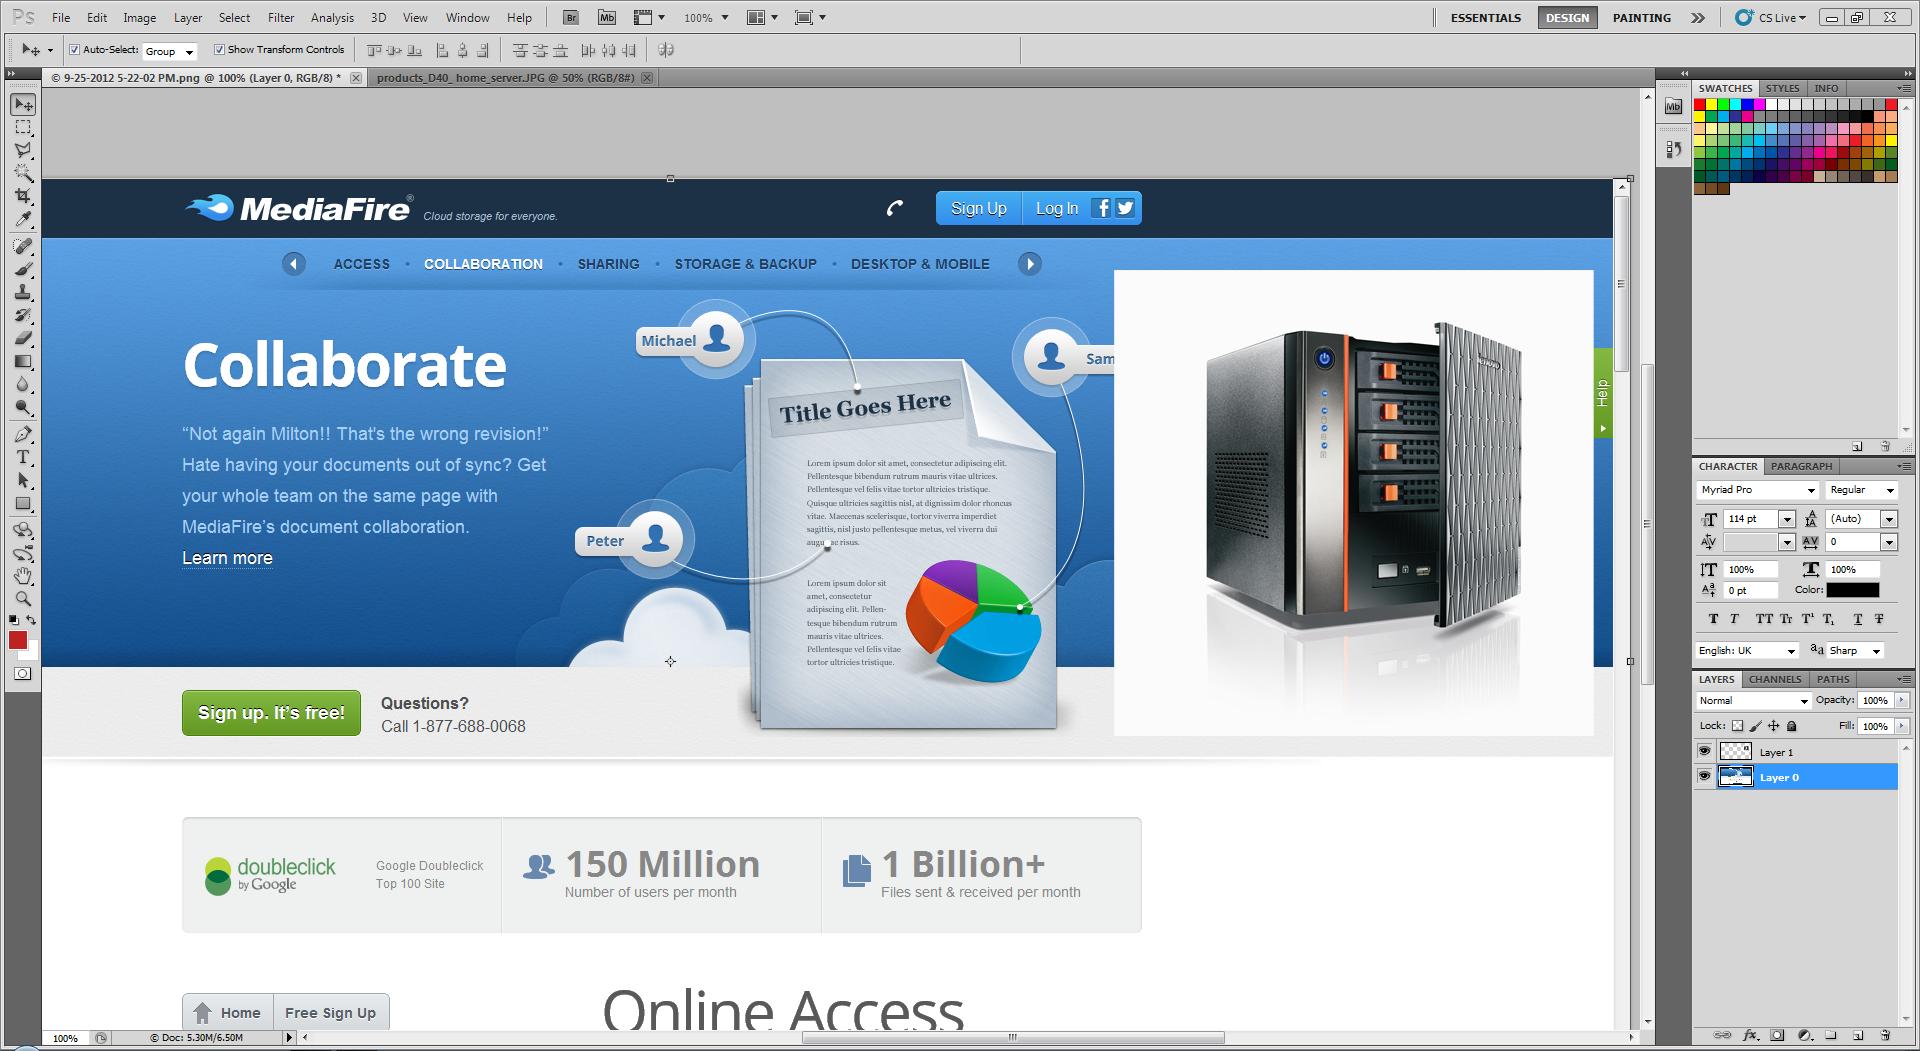The image size is (1920, 1051).
Task: Open the Sharp anti-aliasing dropdown
Action: [1855, 650]
